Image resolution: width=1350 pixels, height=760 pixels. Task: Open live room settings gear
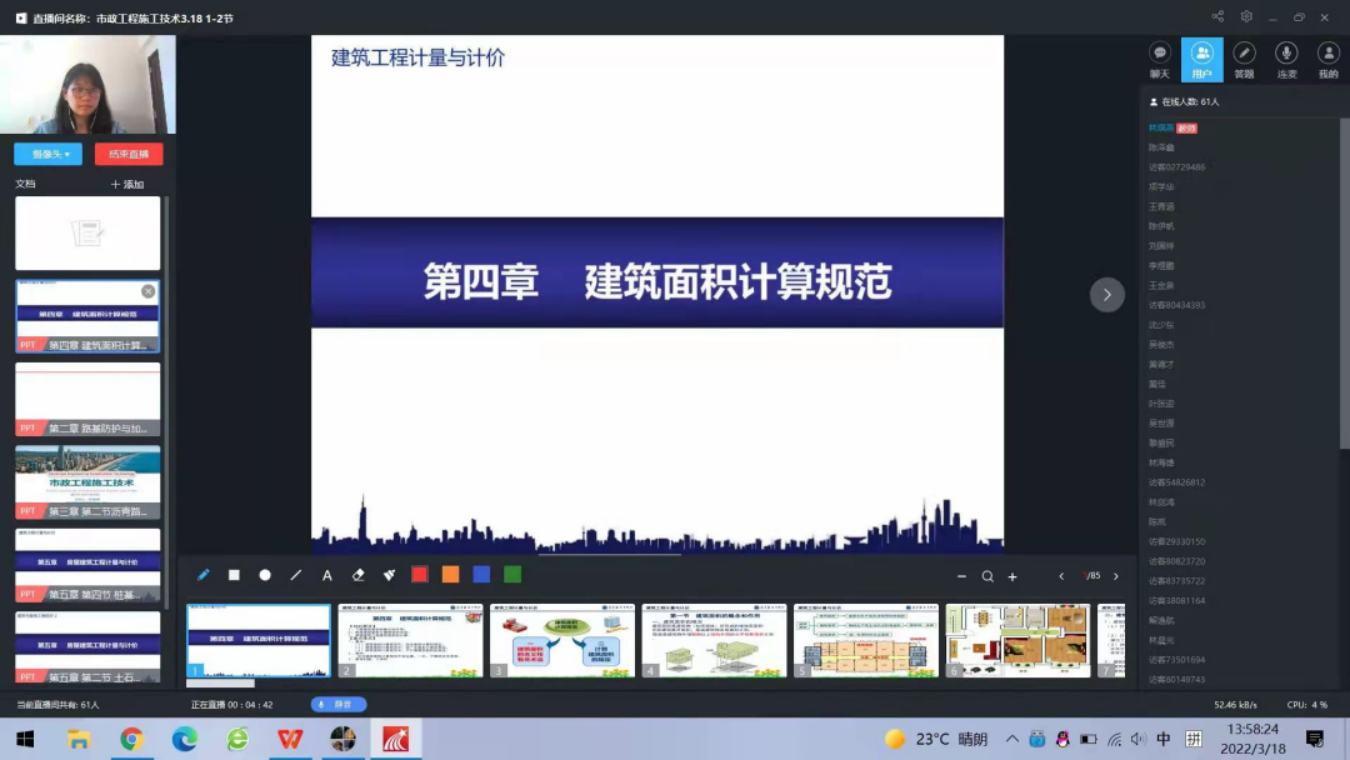coord(1246,17)
